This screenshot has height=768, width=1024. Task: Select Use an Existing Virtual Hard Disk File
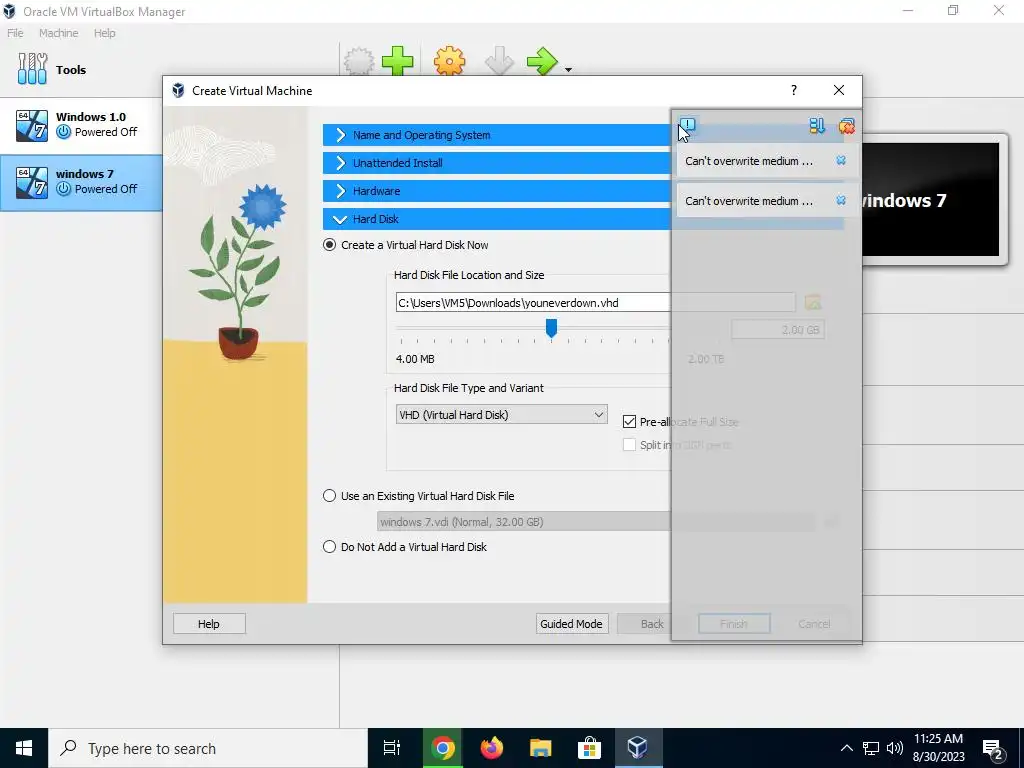pos(330,496)
